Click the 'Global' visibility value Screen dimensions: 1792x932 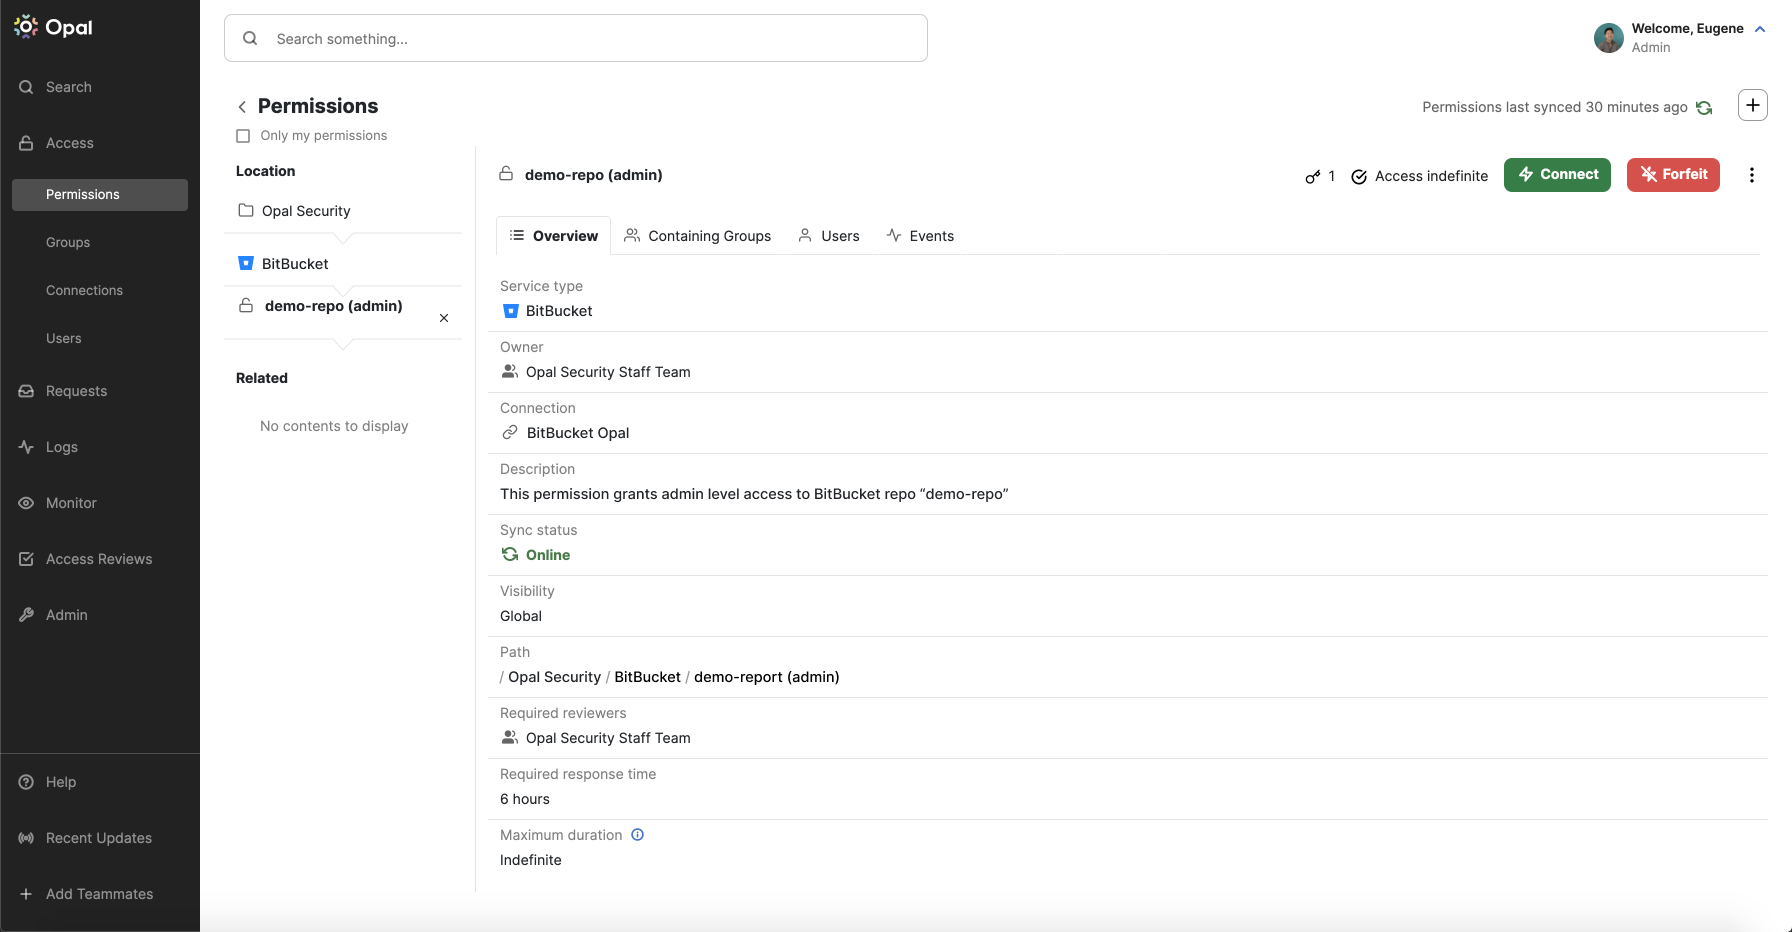521,616
